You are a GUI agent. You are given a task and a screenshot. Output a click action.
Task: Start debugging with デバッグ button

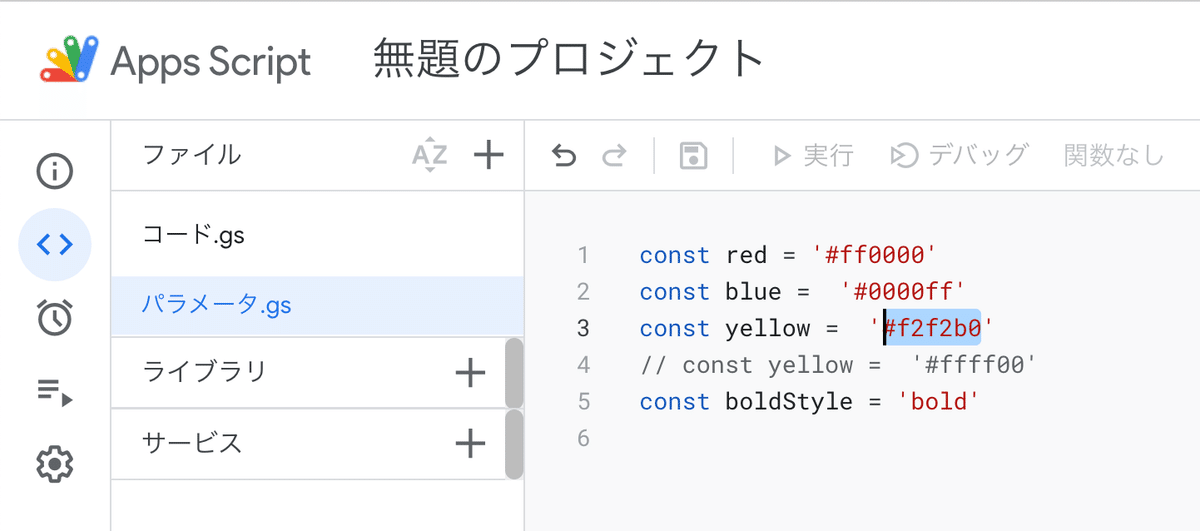959,156
